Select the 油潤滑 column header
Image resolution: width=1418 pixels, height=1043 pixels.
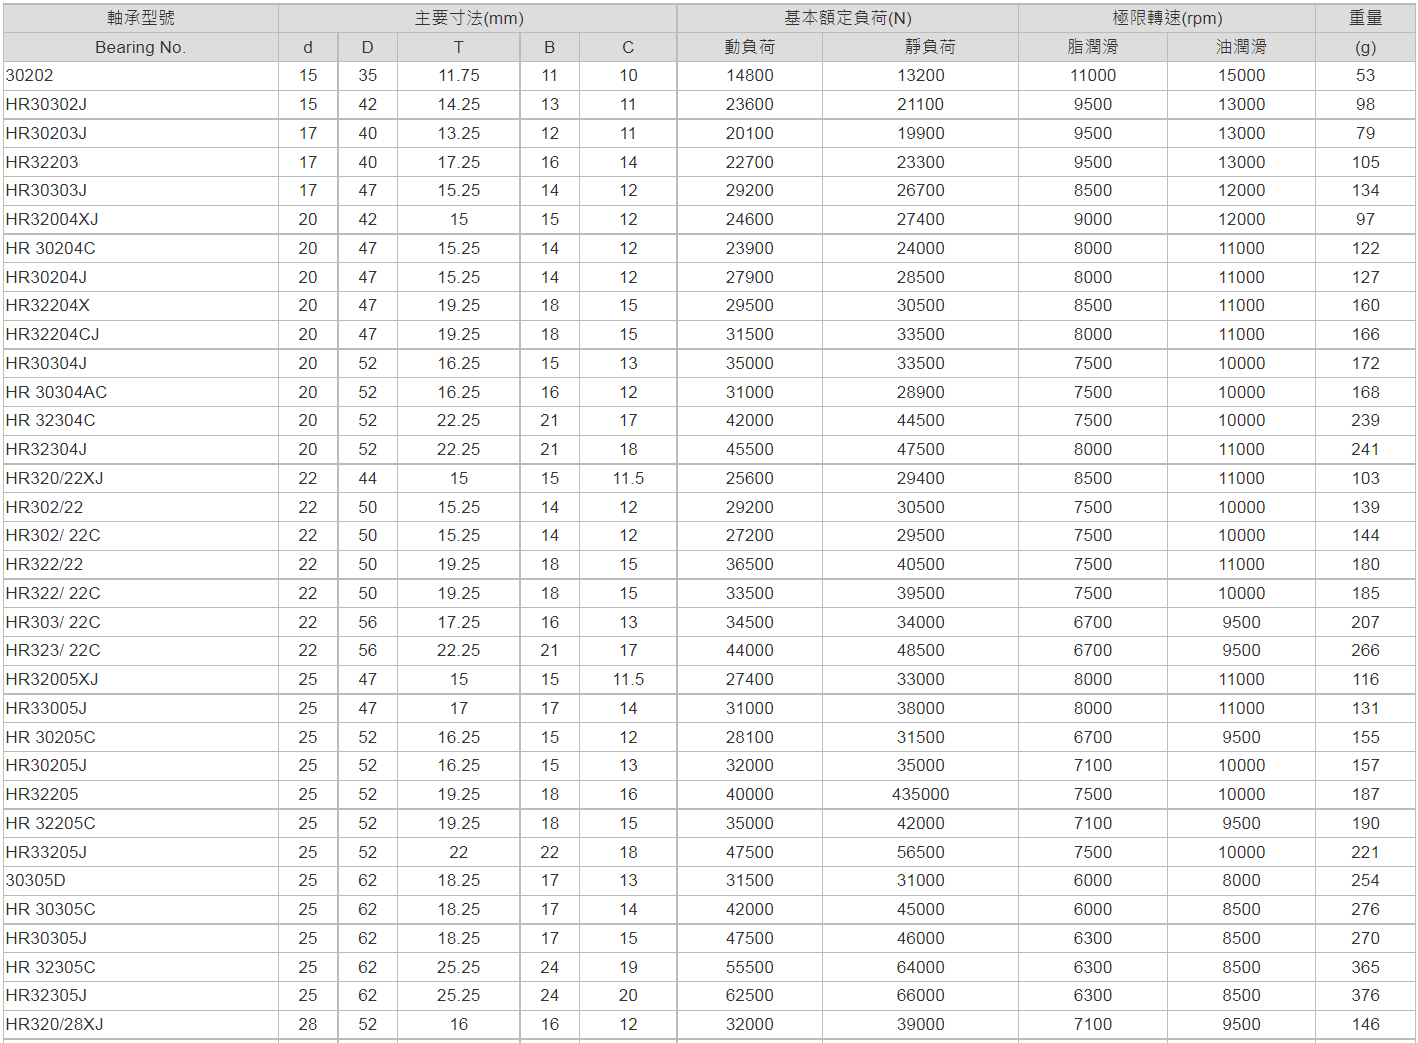(x=1241, y=47)
